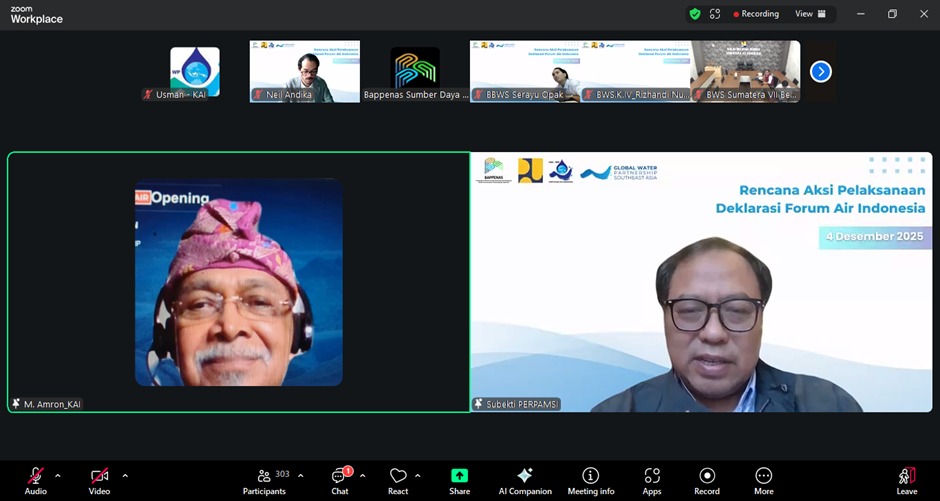Expand video options arrow
Viewport: 940px width, 501px height.
pyautogui.click(x=124, y=476)
